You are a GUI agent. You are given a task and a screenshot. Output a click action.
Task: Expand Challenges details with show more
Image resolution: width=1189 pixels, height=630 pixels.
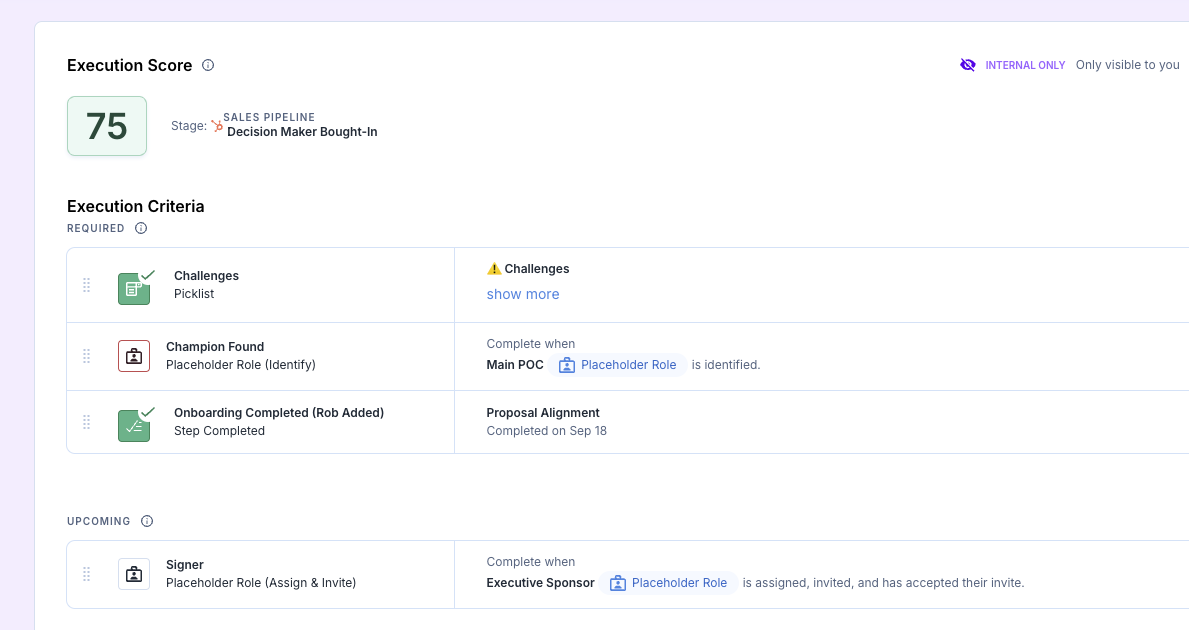(x=523, y=294)
